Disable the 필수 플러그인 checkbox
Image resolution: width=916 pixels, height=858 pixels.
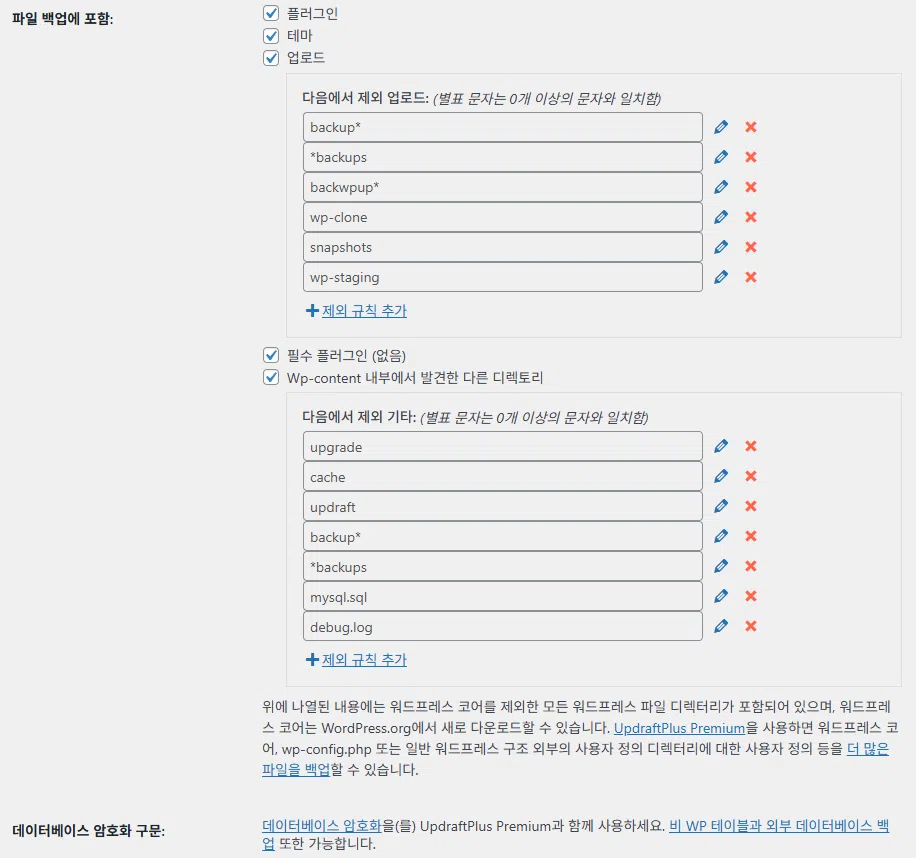coord(270,355)
